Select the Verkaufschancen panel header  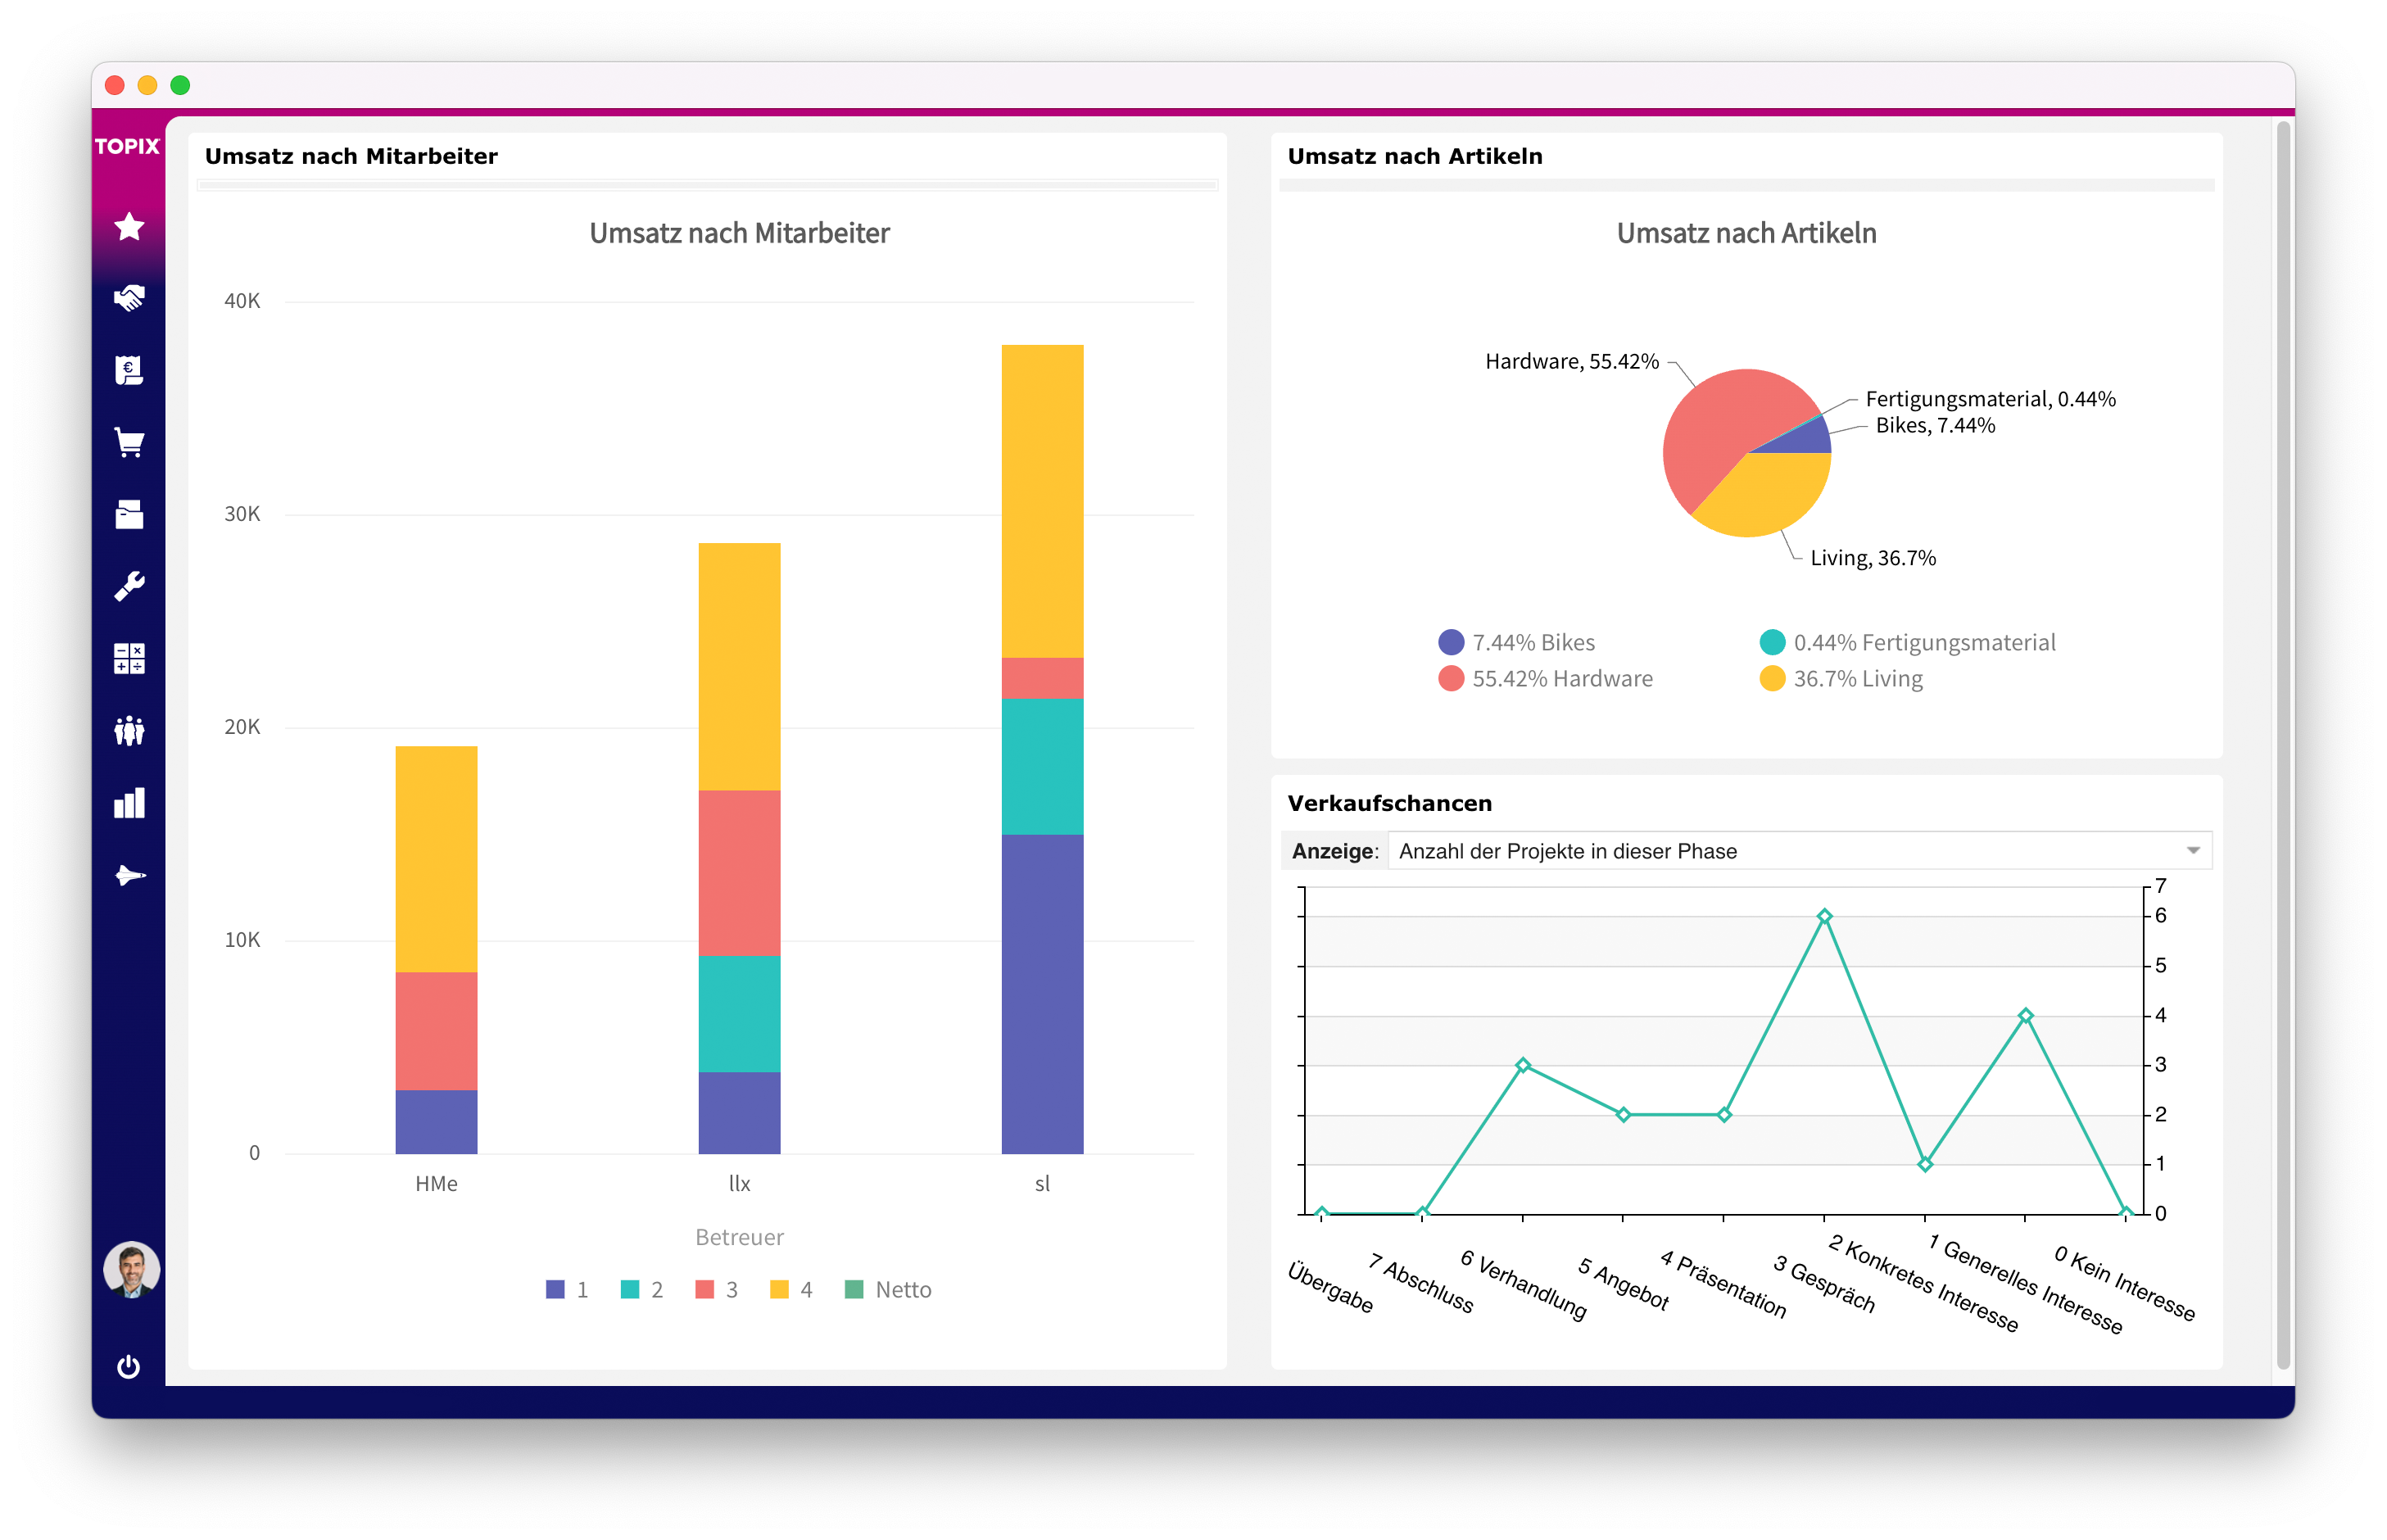1390,803
